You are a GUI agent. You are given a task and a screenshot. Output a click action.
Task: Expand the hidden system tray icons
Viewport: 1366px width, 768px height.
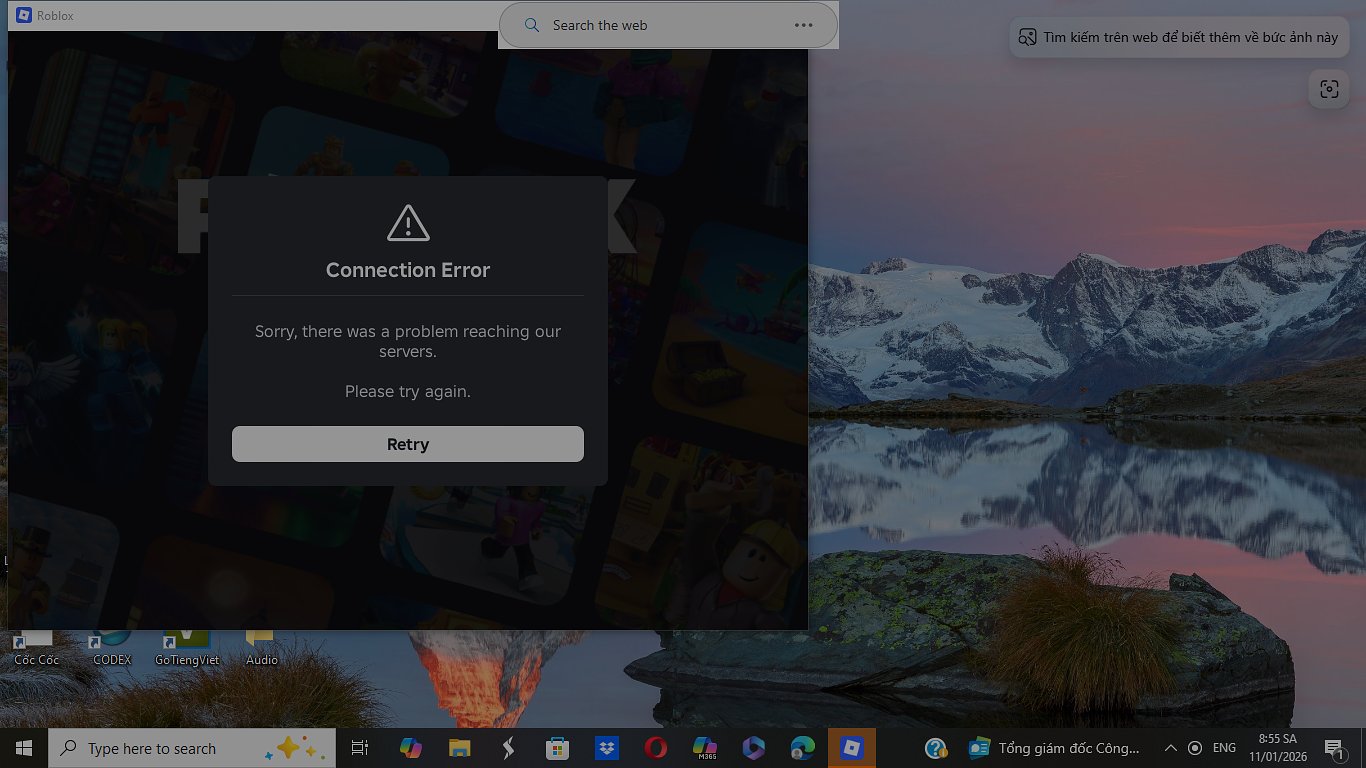click(x=1170, y=748)
